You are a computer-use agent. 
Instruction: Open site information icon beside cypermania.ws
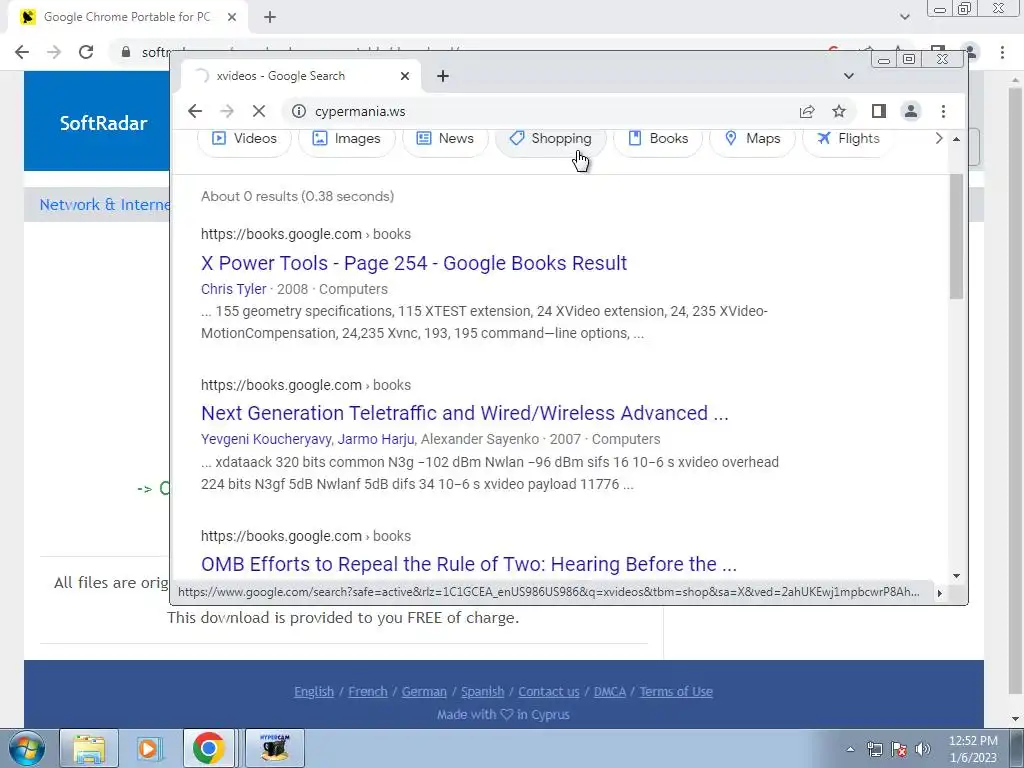click(x=298, y=111)
